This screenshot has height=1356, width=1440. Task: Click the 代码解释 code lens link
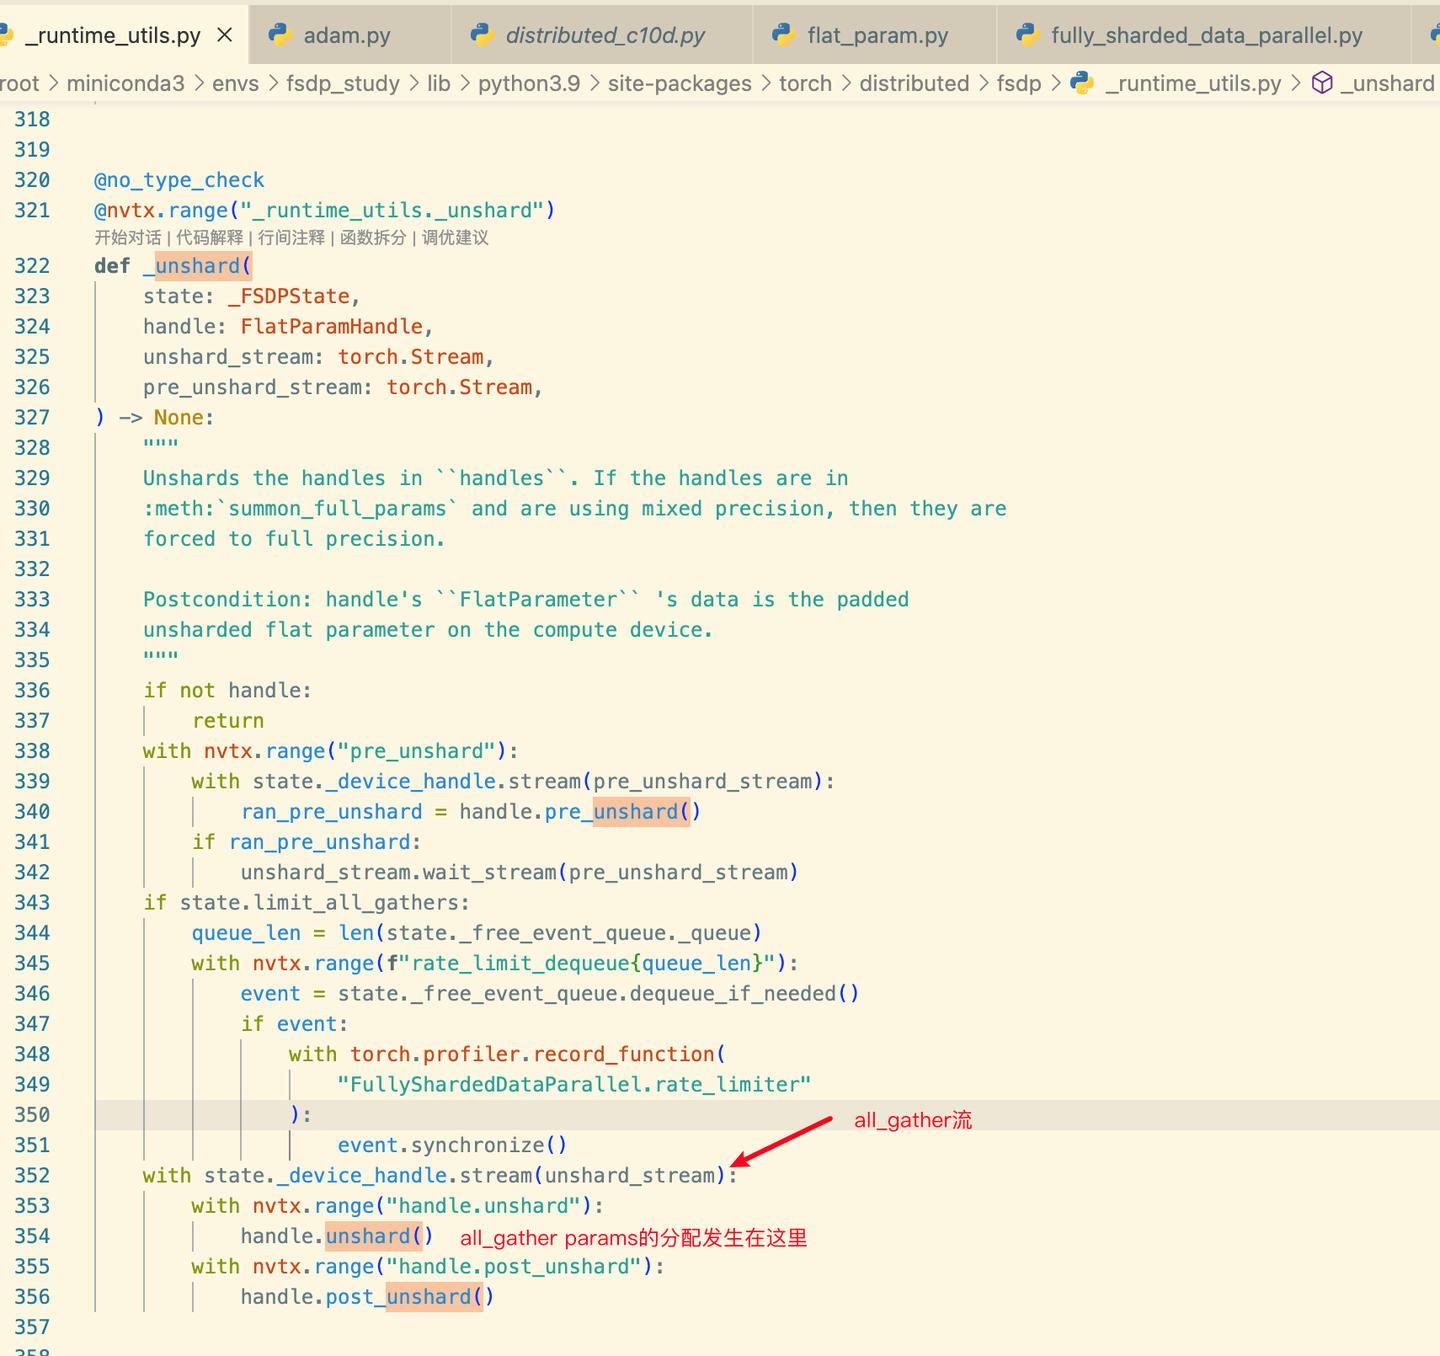point(210,238)
